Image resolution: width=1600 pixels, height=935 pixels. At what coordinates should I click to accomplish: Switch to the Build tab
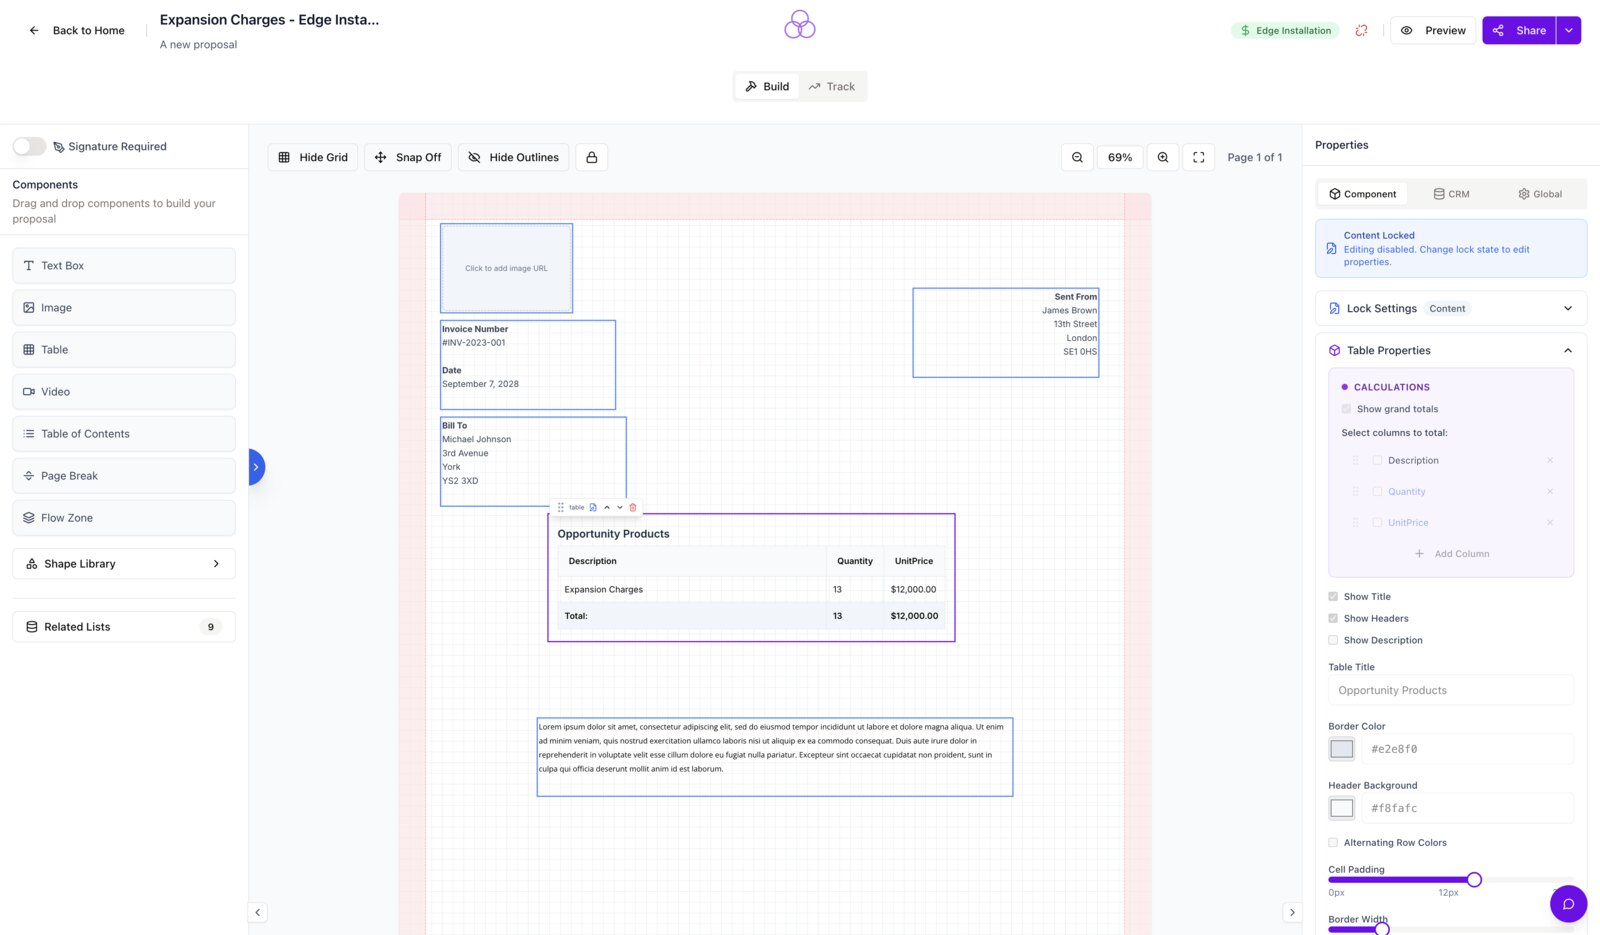click(767, 86)
